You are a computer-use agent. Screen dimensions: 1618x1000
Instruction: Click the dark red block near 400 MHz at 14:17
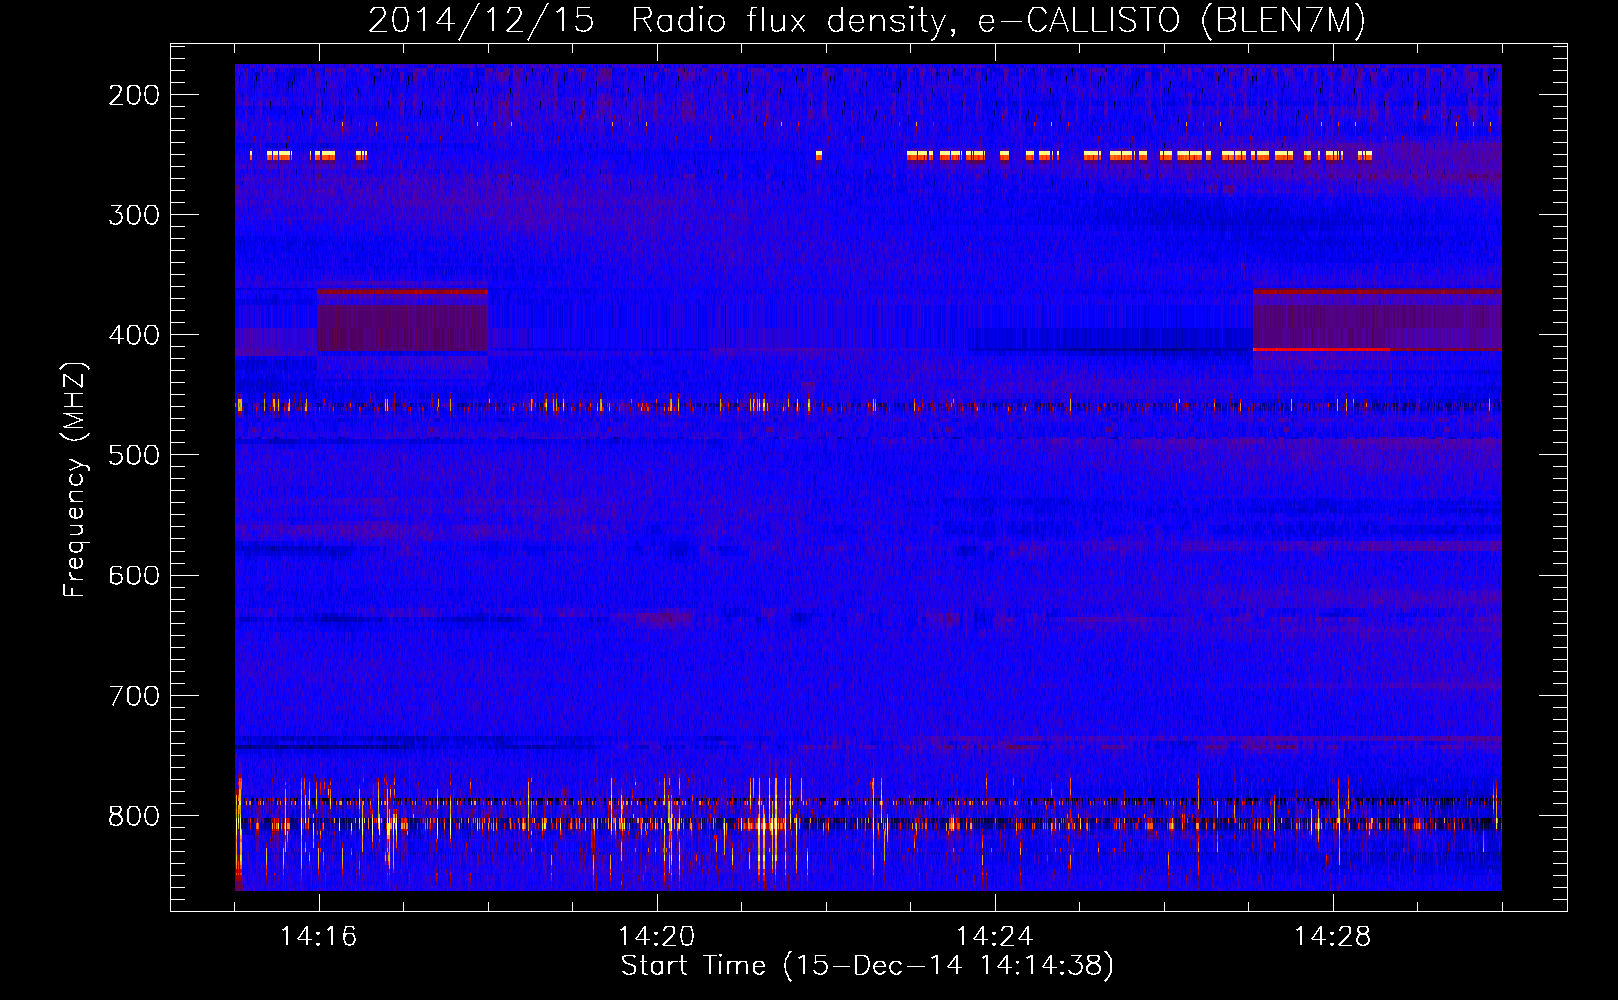tap(402, 320)
